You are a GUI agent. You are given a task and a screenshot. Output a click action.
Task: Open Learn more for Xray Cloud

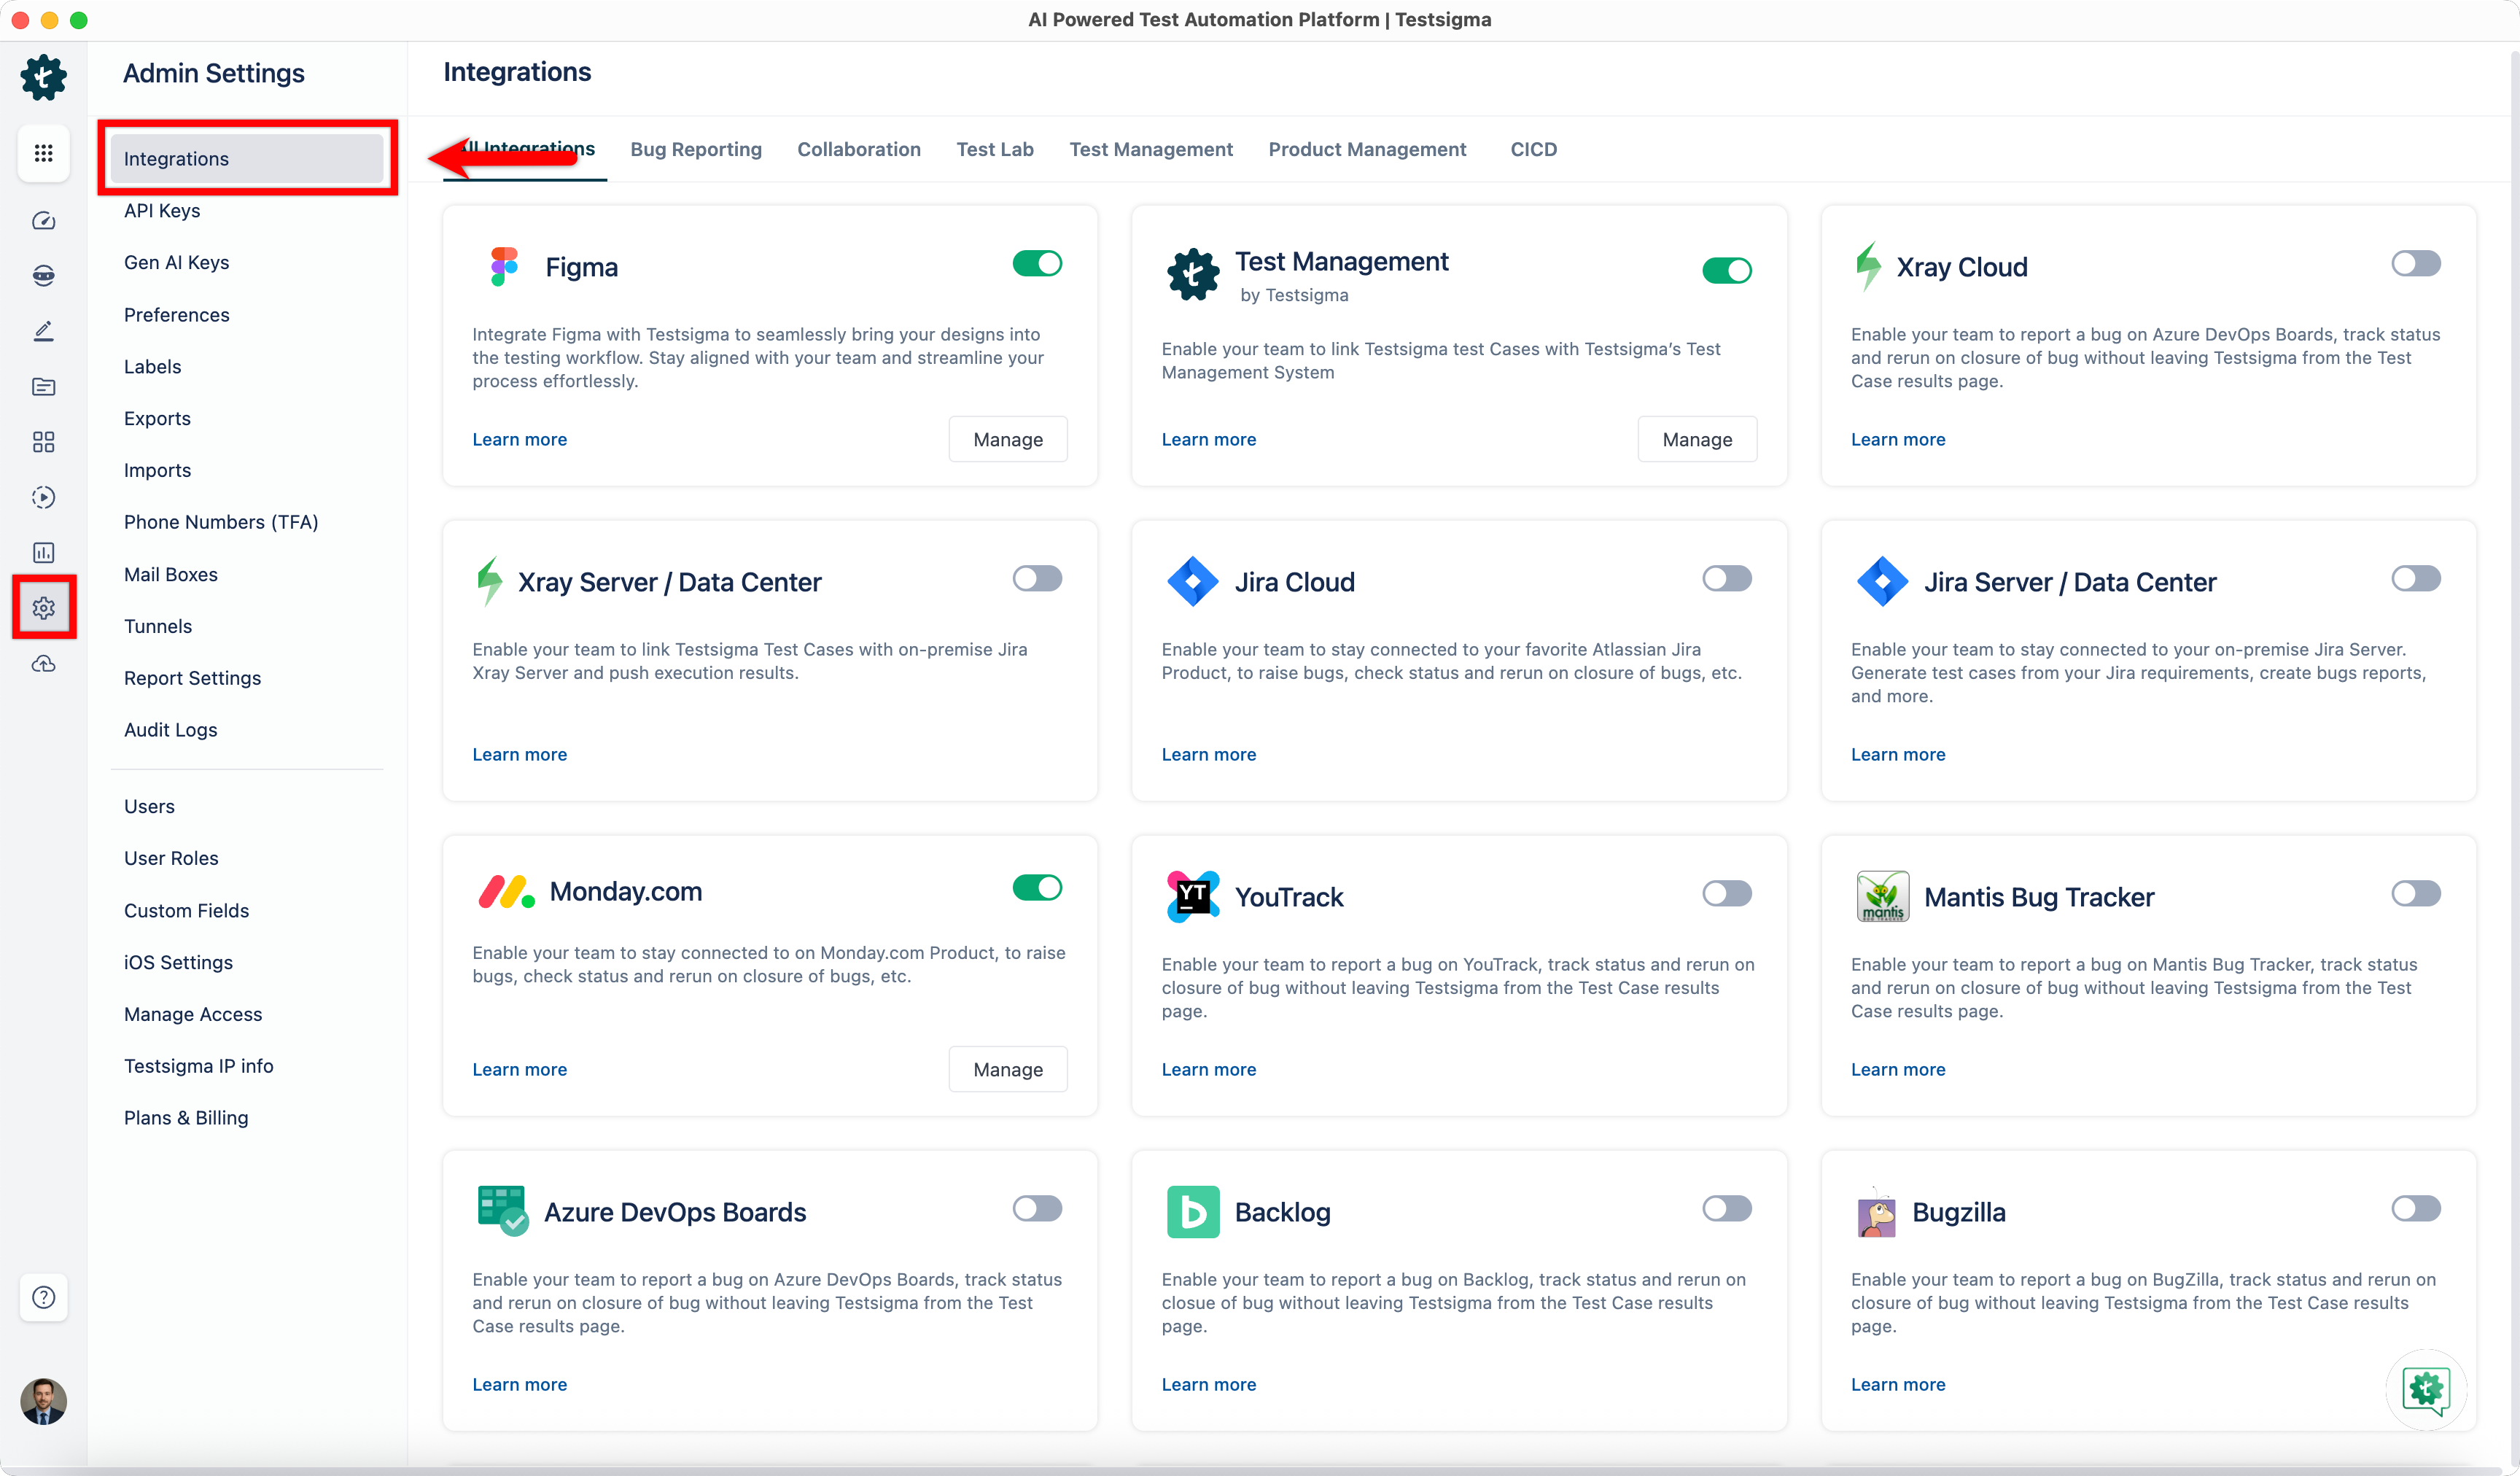tap(1897, 439)
